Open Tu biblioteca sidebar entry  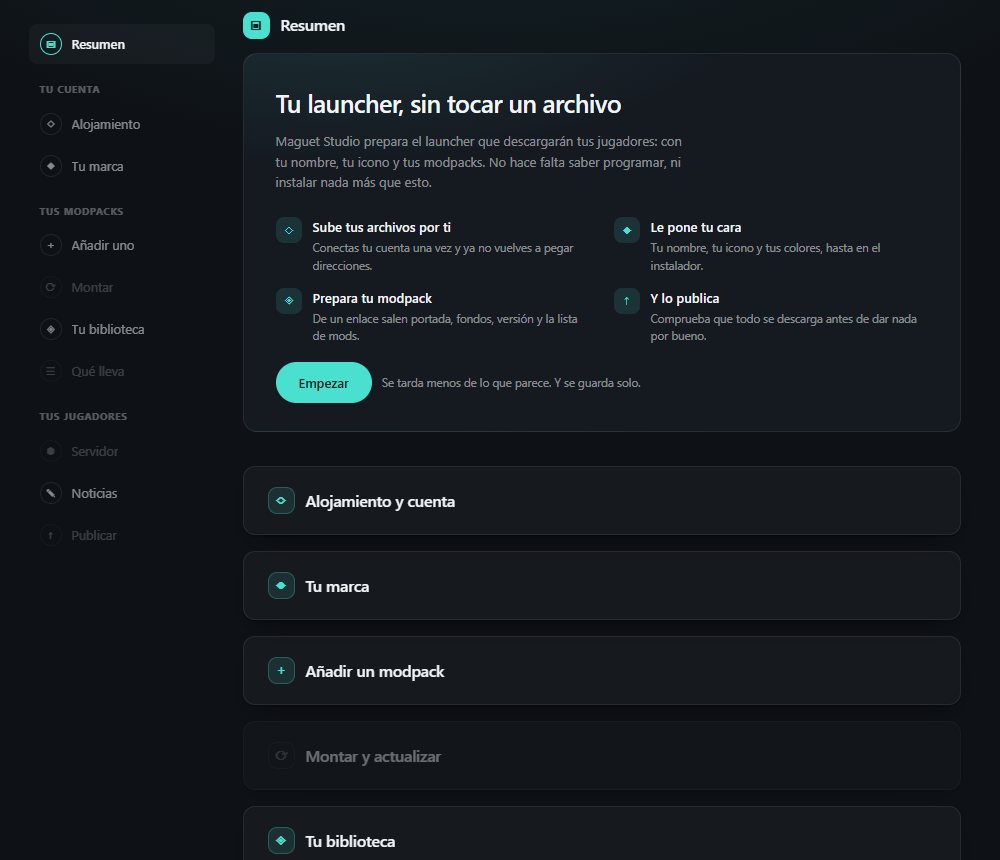point(122,329)
